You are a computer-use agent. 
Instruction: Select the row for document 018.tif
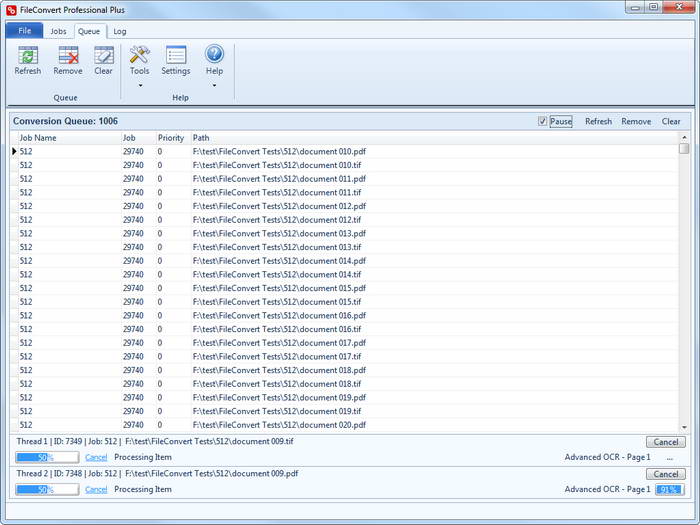pos(344,384)
